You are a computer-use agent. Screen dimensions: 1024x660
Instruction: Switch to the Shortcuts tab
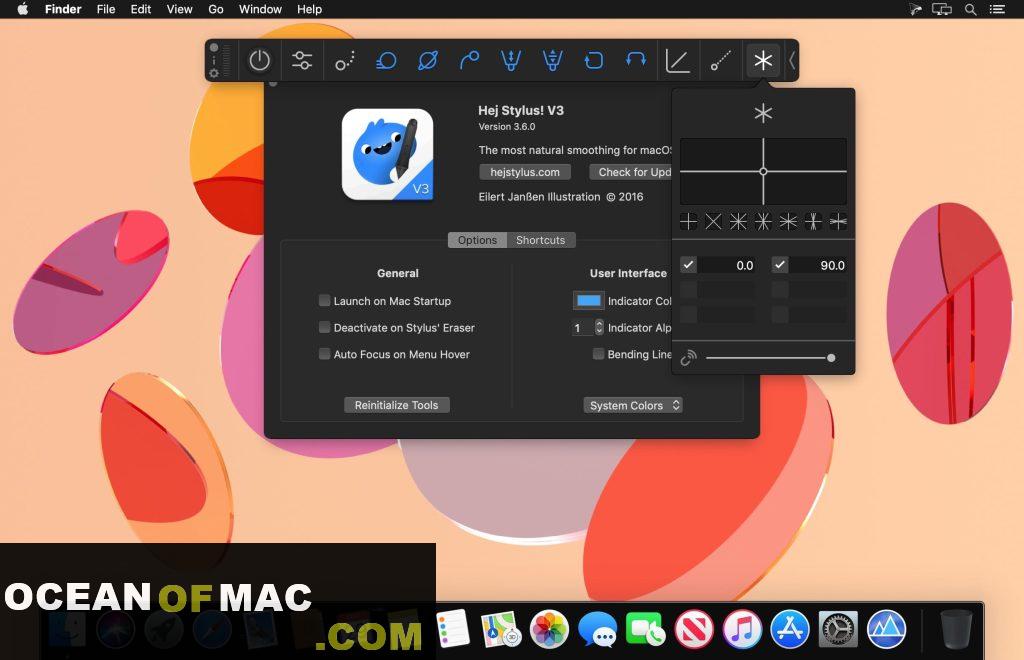(541, 240)
